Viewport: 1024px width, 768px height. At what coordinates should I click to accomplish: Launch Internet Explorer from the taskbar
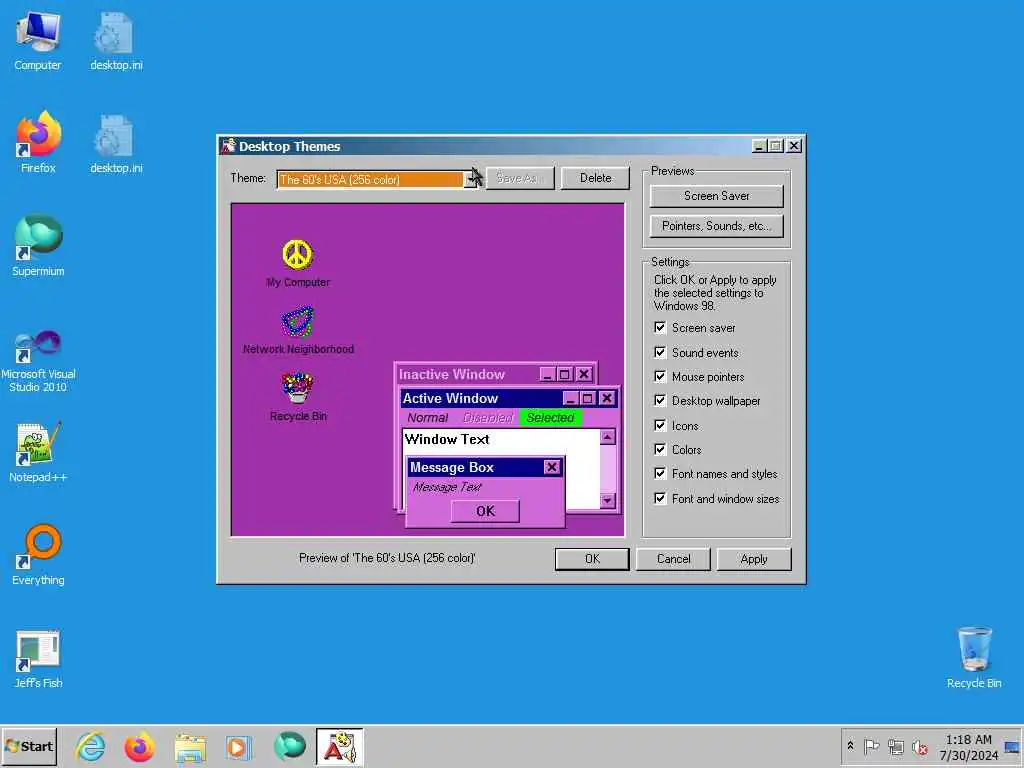coord(90,746)
